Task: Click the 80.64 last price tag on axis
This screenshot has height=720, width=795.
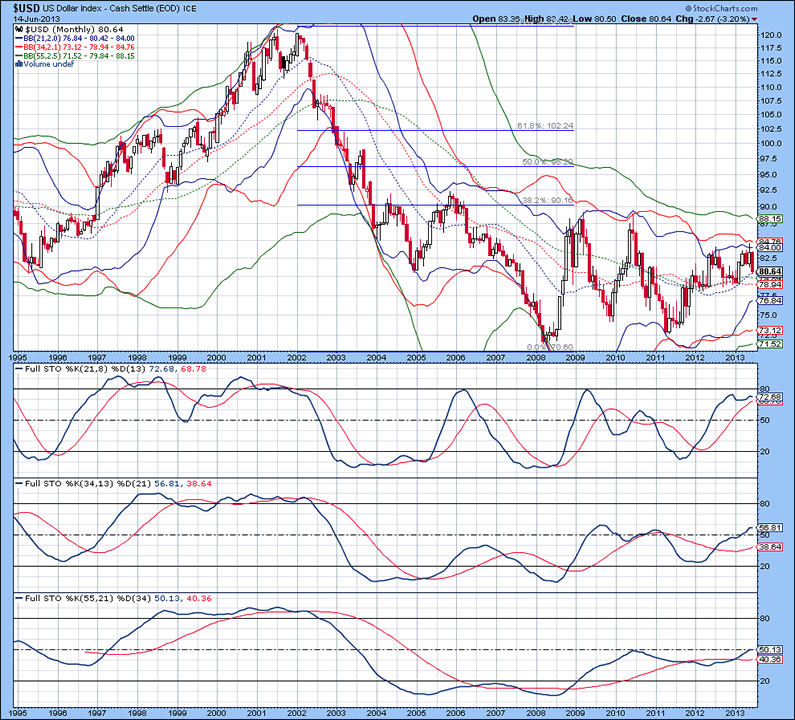Action: point(768,271)
